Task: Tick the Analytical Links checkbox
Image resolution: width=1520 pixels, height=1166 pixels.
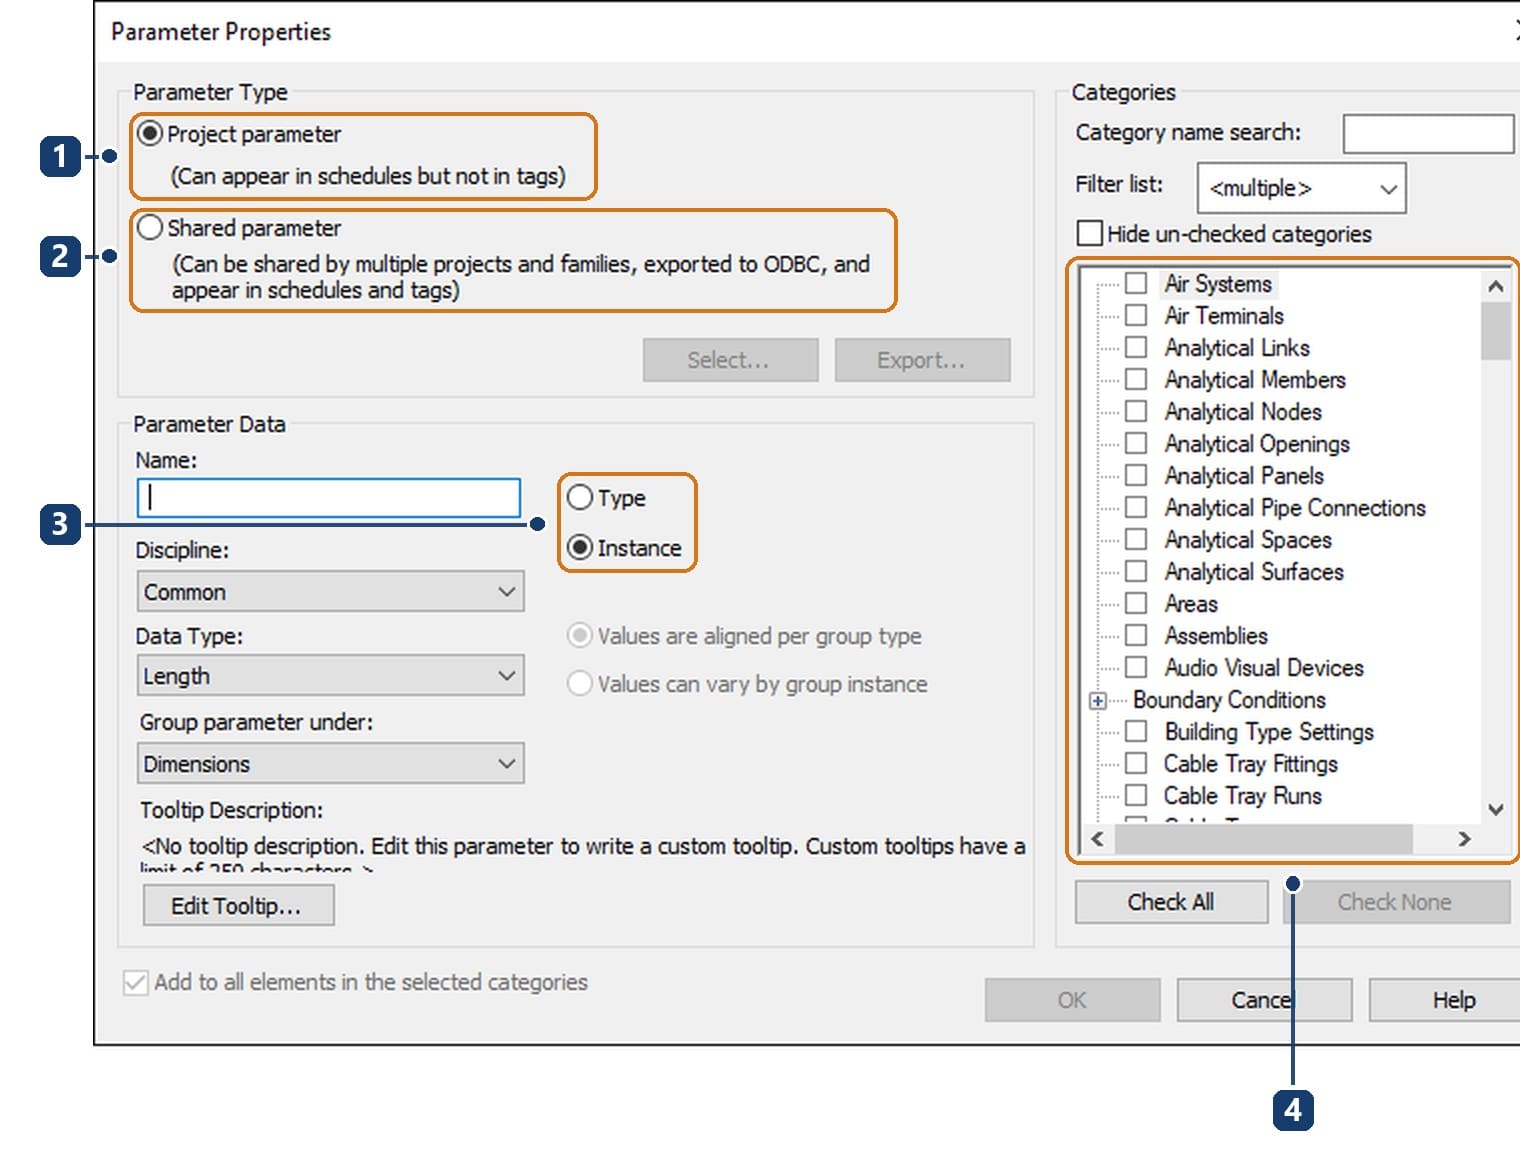Action: (1136, 347)
